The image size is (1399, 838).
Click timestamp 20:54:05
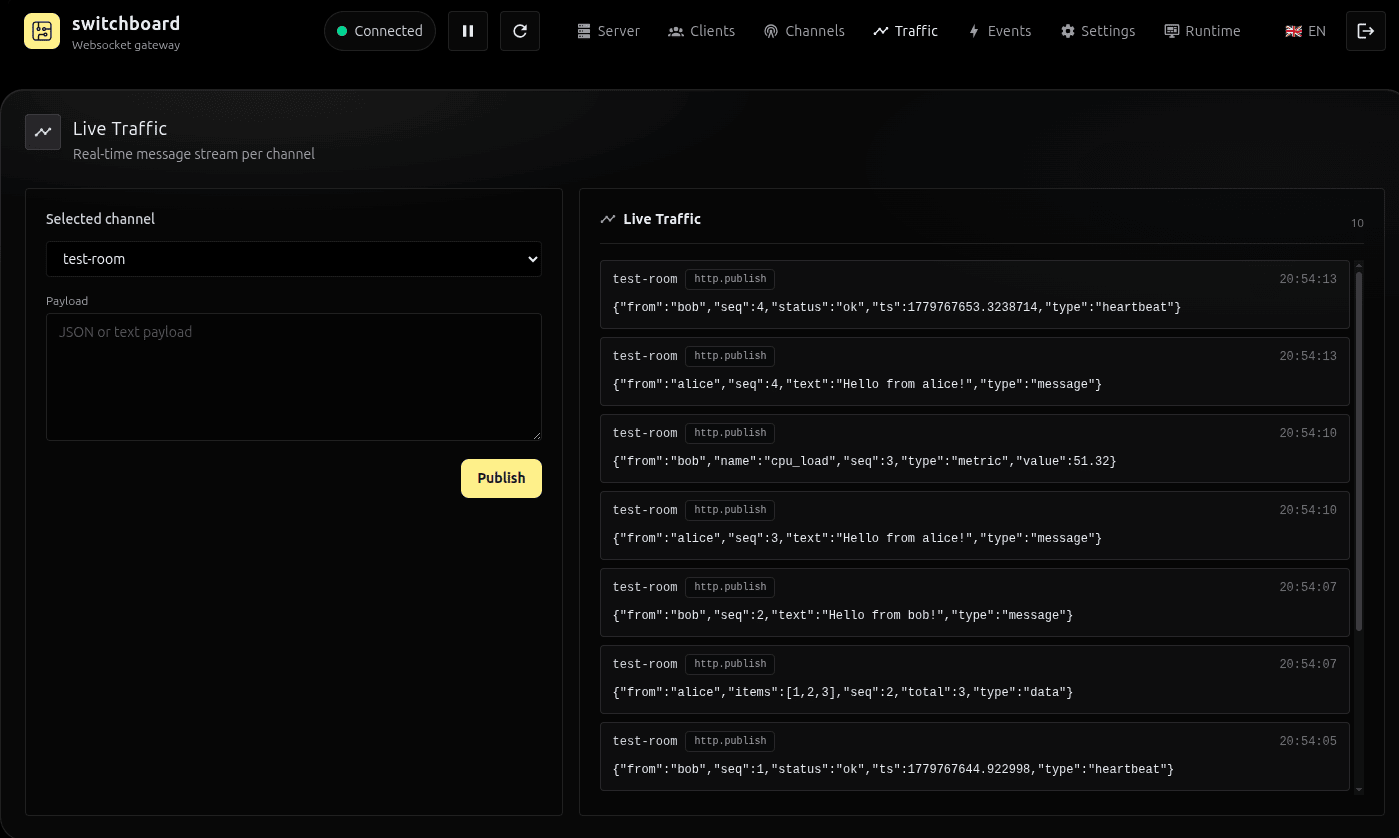tap(1308, 741)
